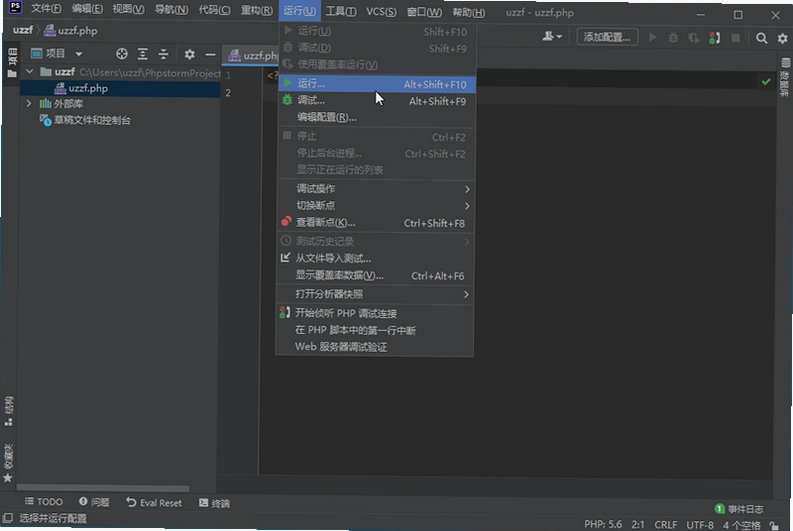Open the VCS(S) menu

click(x=381, y=12)
